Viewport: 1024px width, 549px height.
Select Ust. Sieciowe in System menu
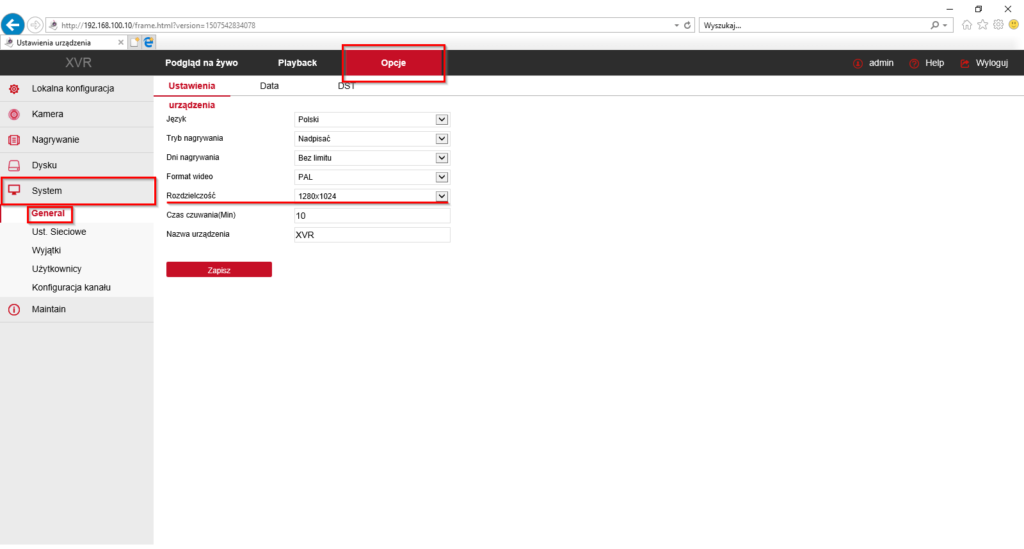[58, 231]
